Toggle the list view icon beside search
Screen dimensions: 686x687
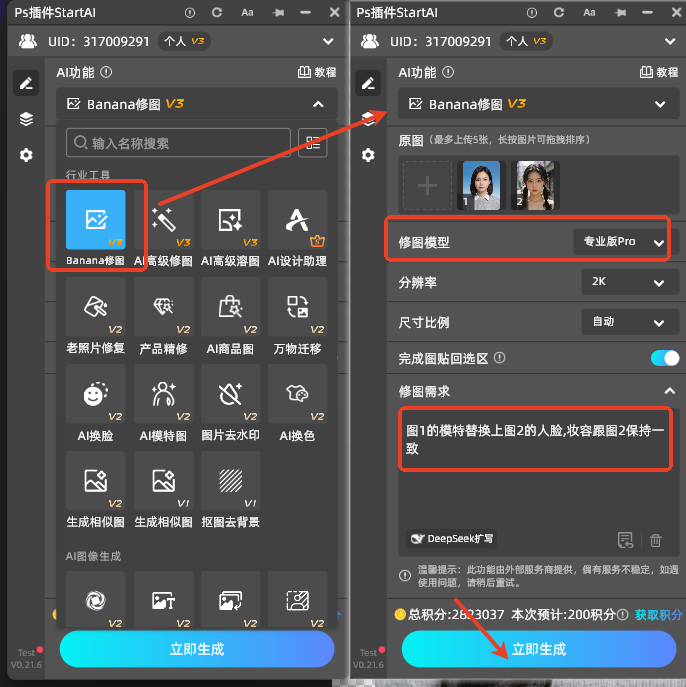point(312,143)
